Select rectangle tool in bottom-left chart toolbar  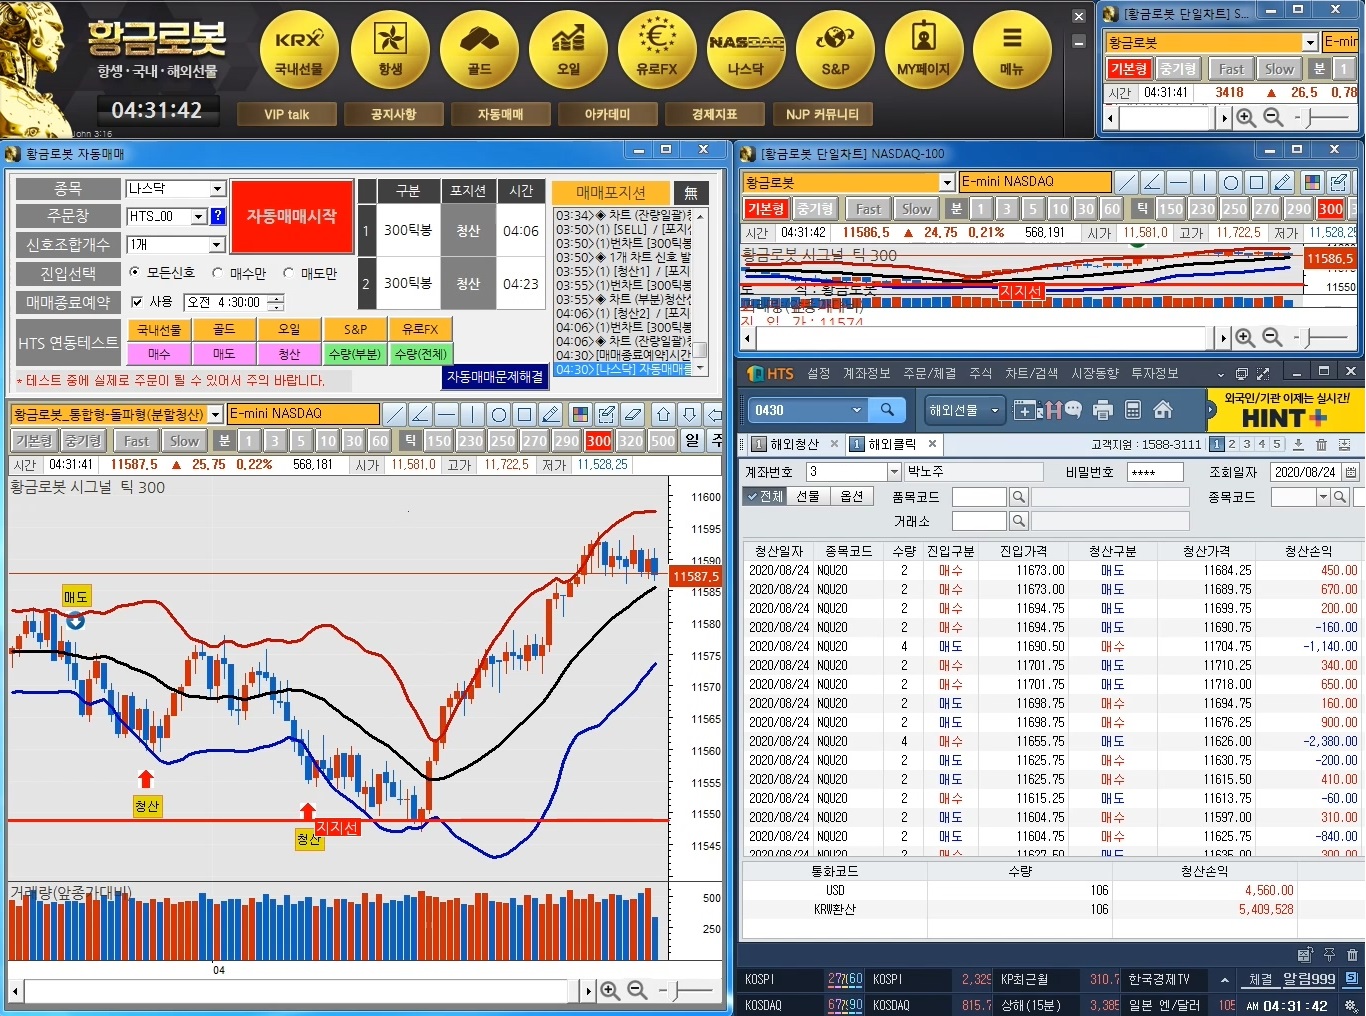pyautogui.click(x=525, y=414)
